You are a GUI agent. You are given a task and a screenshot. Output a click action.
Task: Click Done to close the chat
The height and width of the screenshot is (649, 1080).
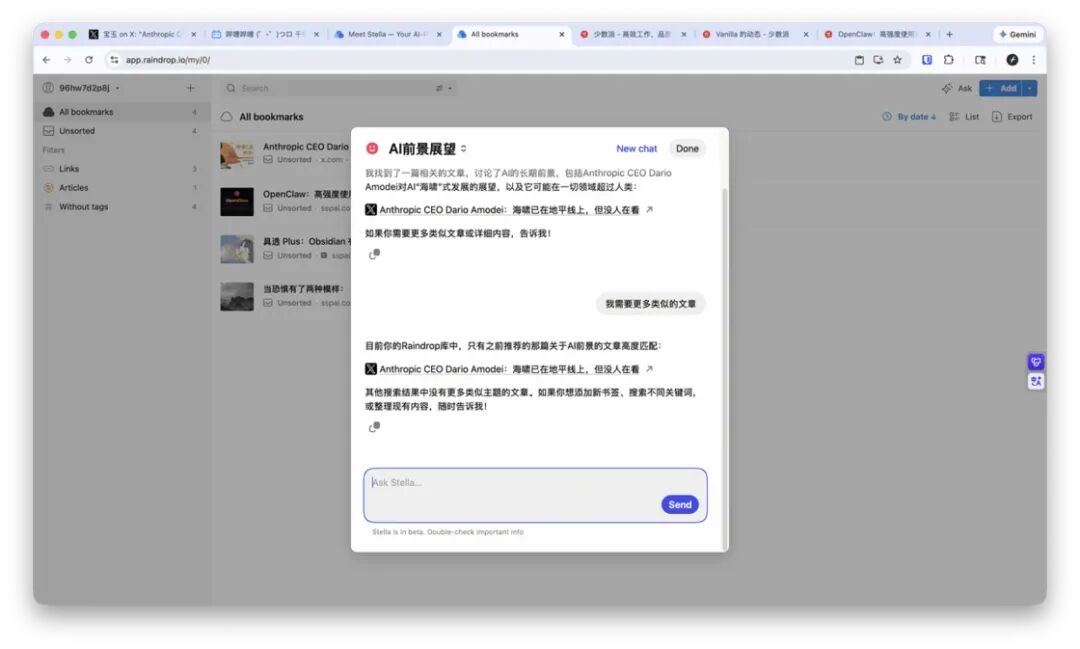pyautogui.click(x=687, y=148)
